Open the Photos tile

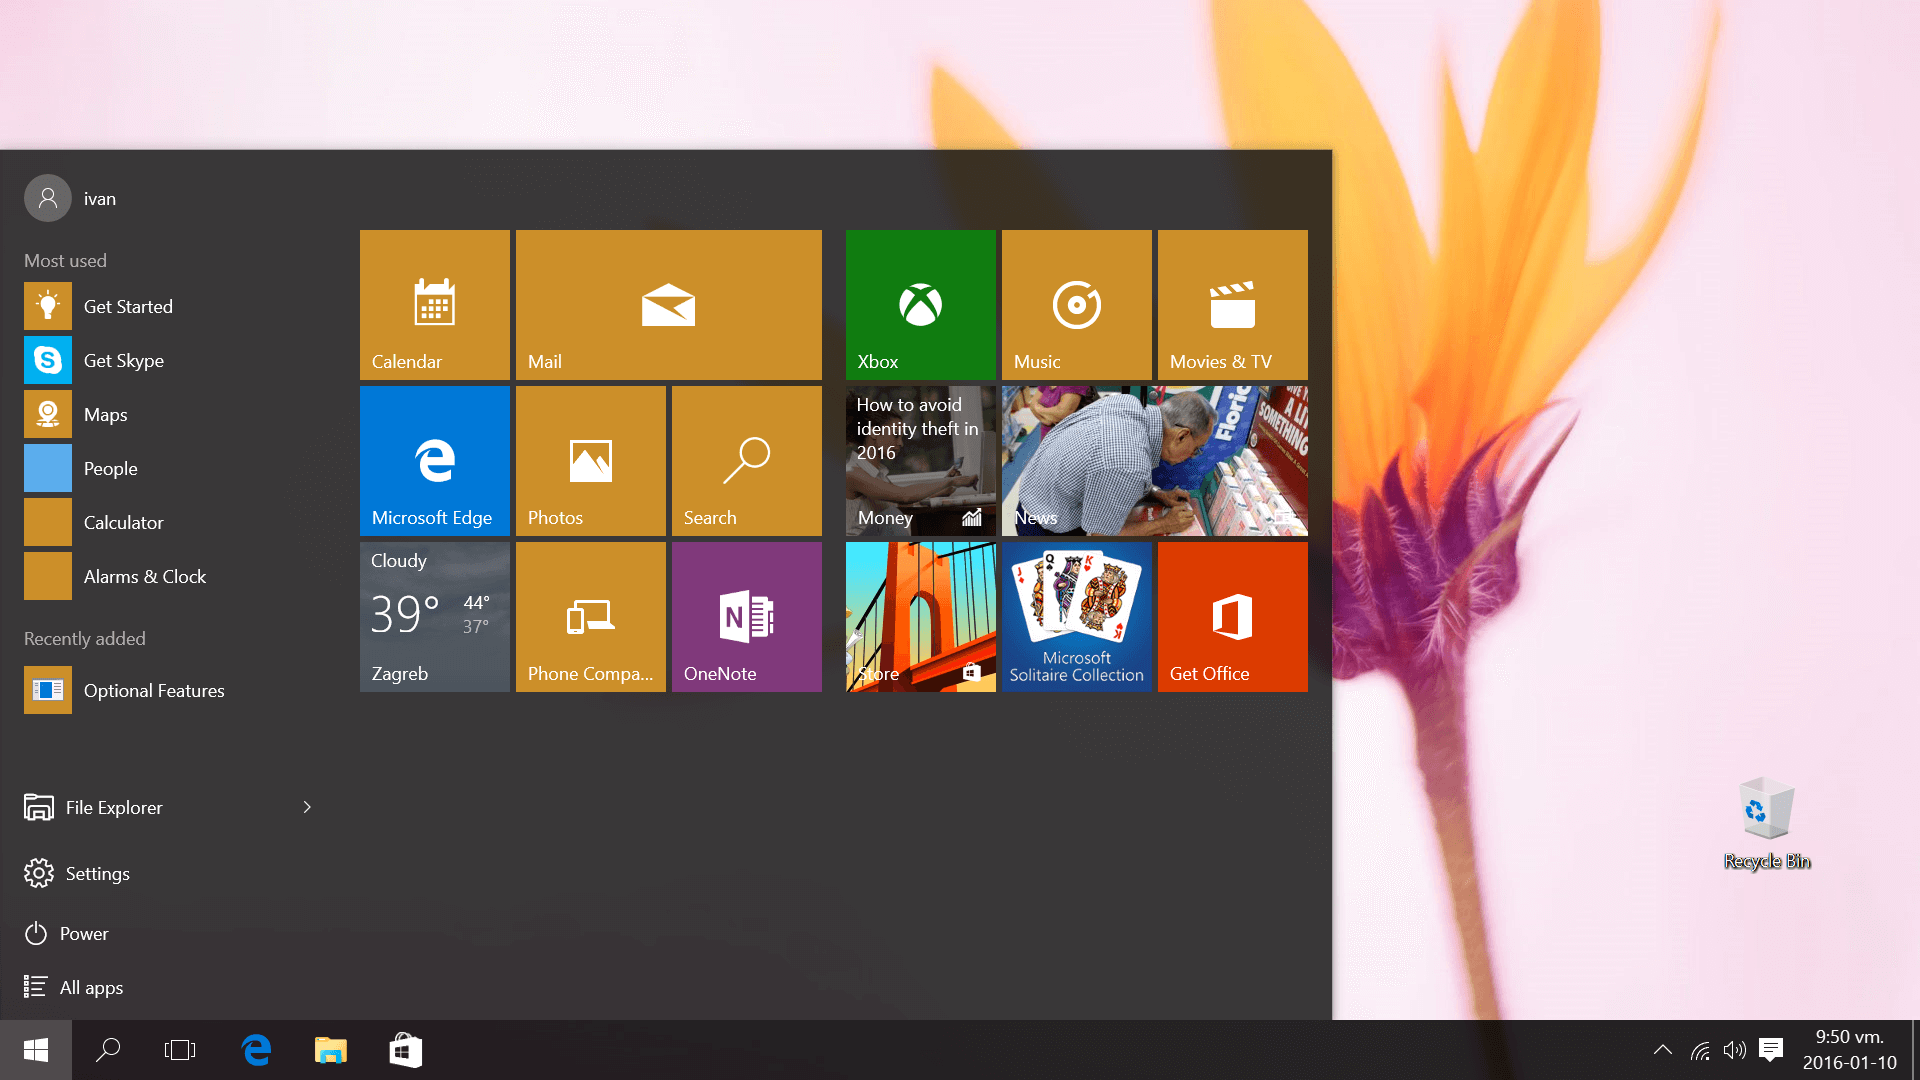590,461
